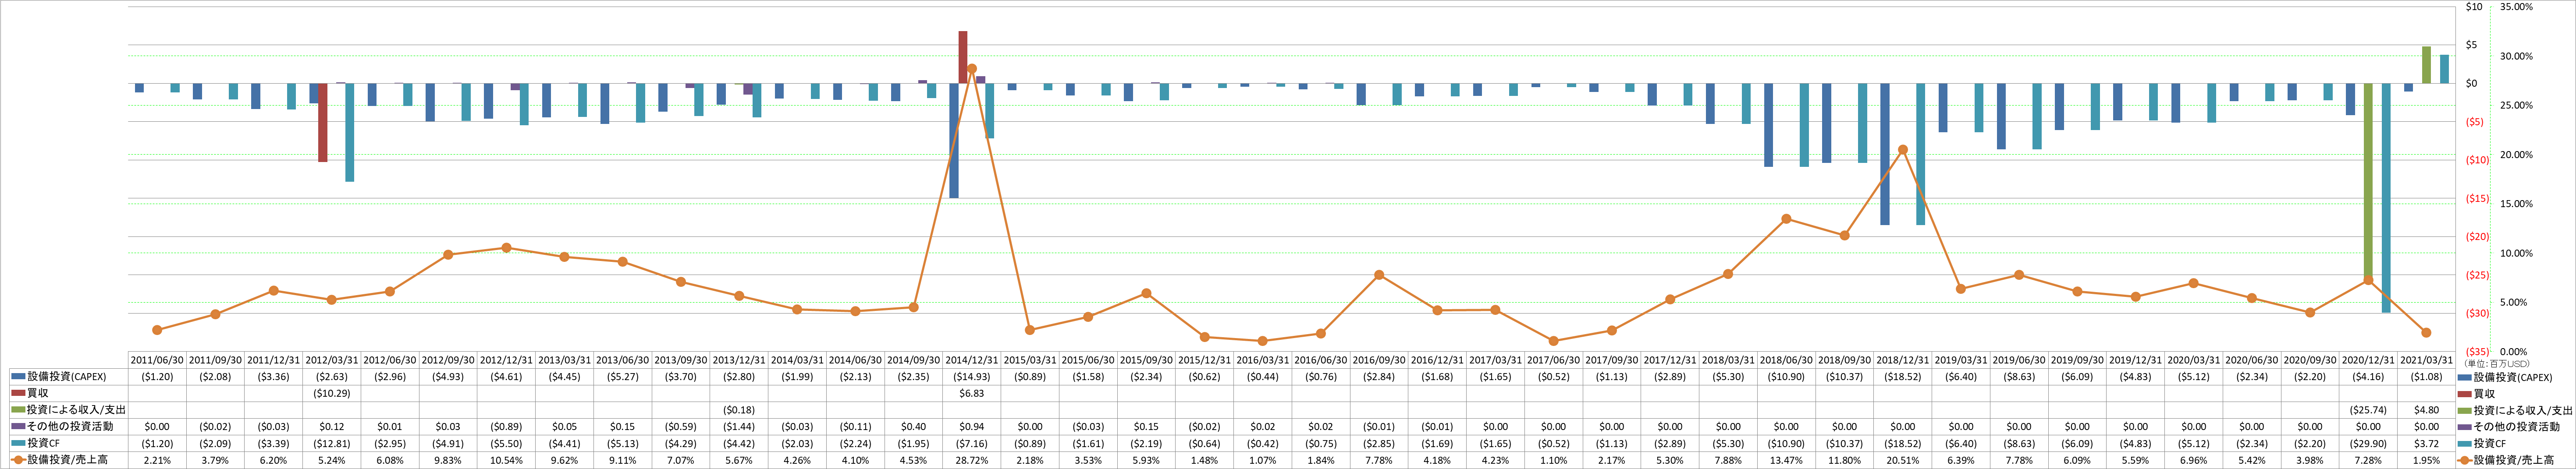Click the 2013/12/31 column header

[x=739, y=360]
